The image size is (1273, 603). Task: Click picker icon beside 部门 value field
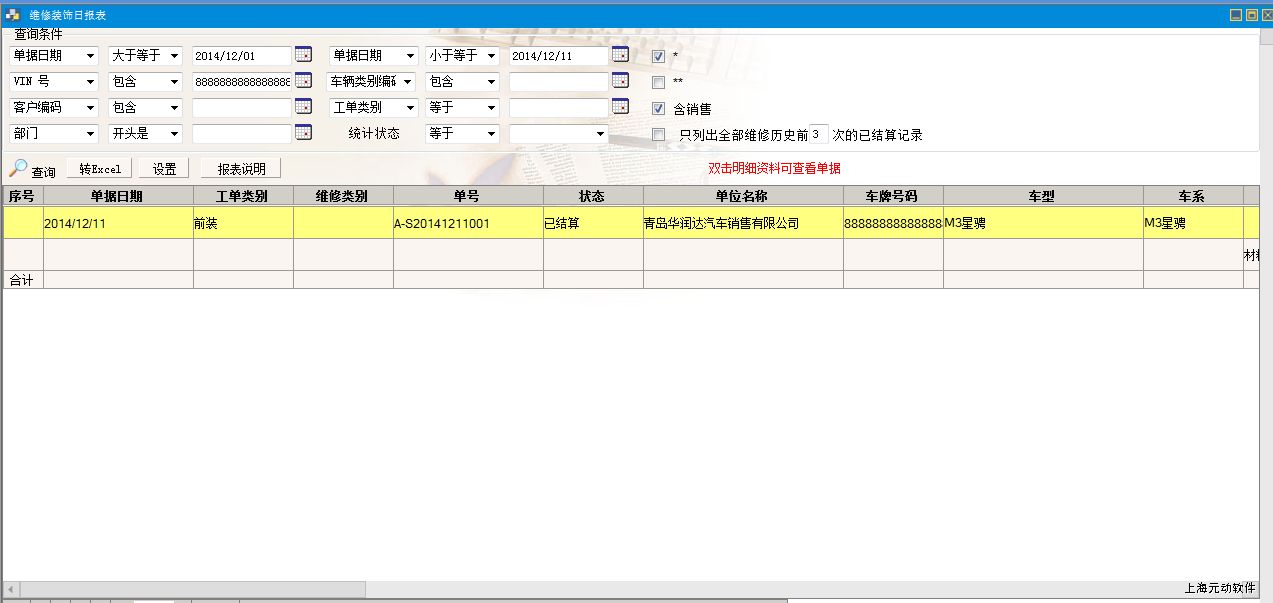click(x=303, y=133)
